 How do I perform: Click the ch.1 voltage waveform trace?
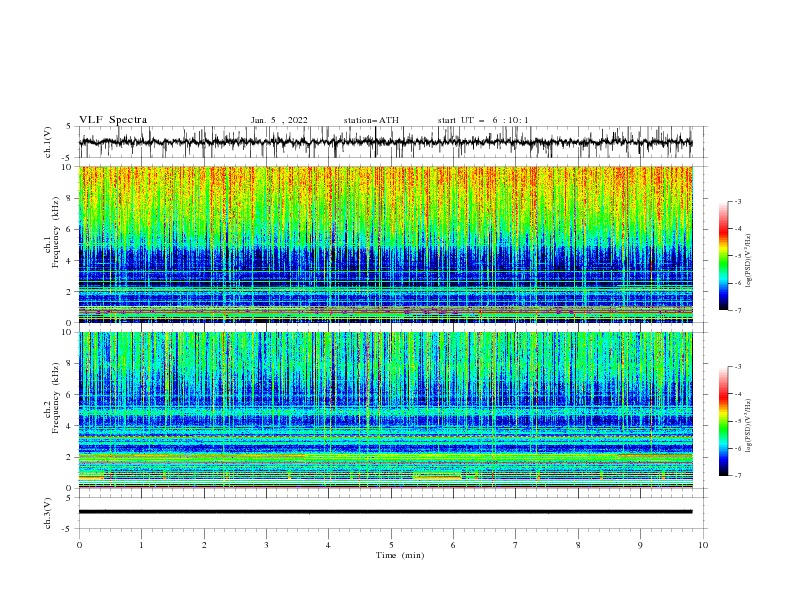point(385,142)
